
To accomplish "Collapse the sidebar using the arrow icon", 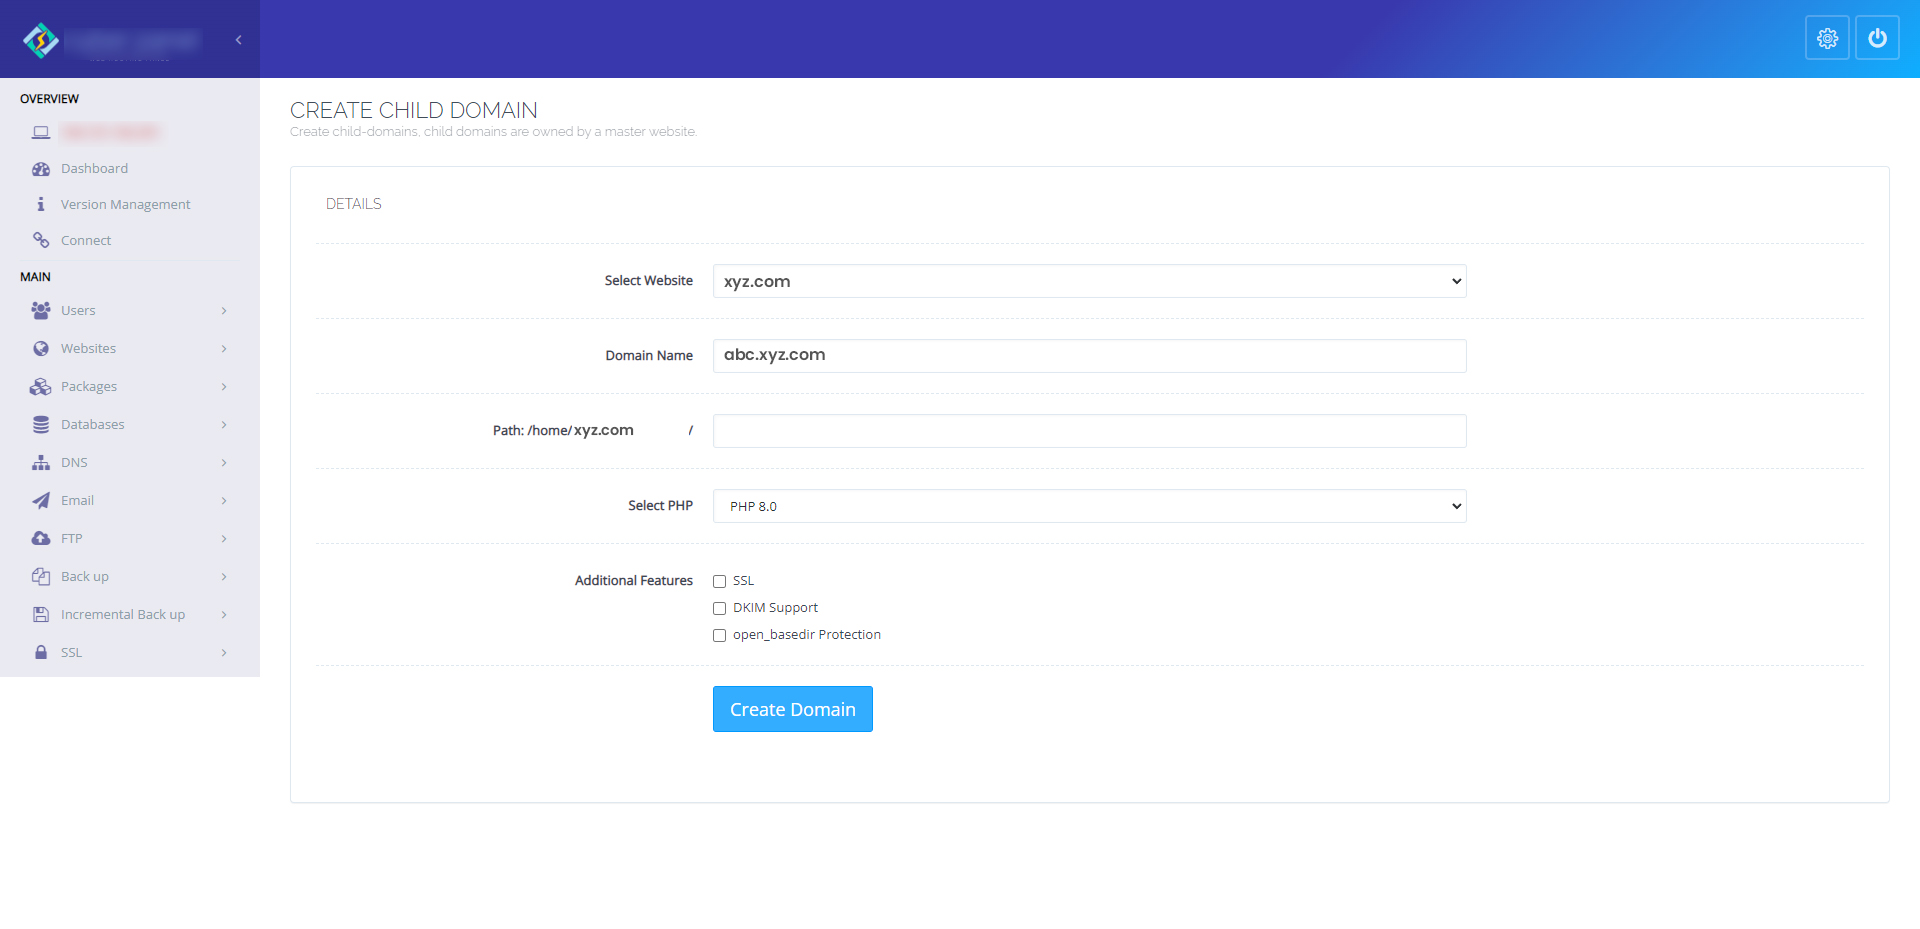I will 238,40.
